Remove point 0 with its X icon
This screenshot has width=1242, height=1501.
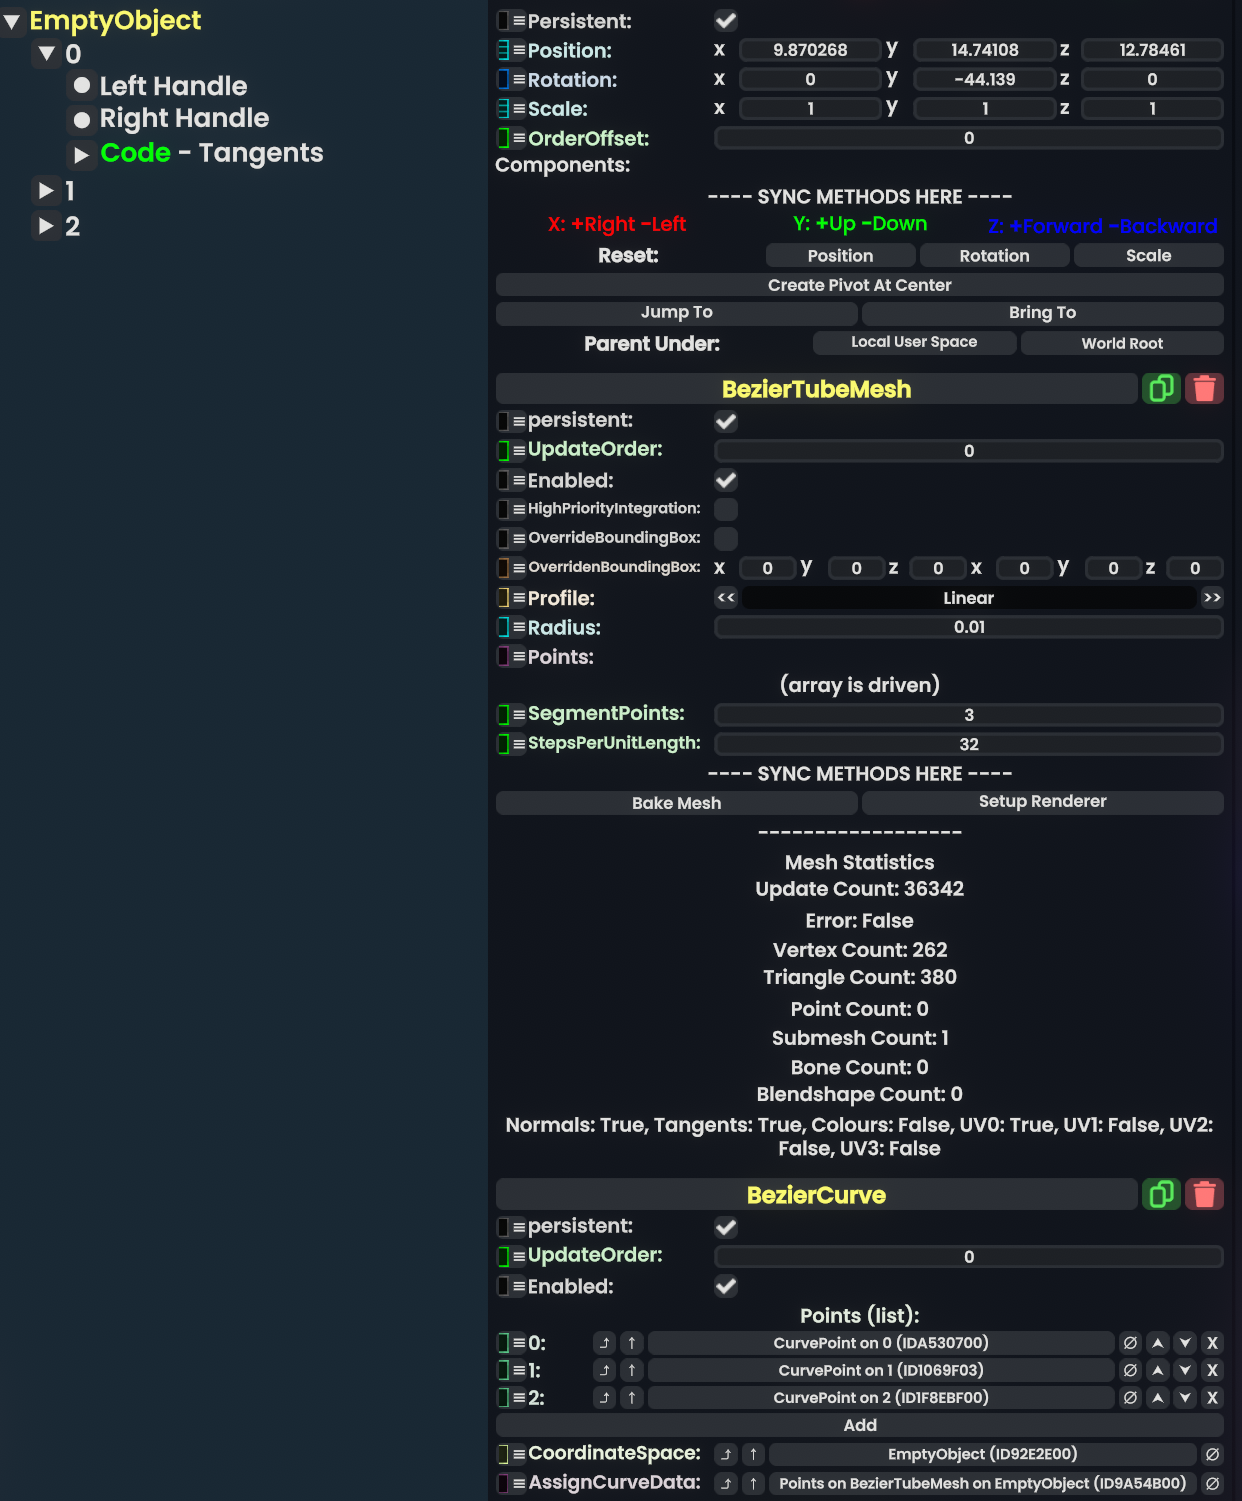click(1212, 1343)
